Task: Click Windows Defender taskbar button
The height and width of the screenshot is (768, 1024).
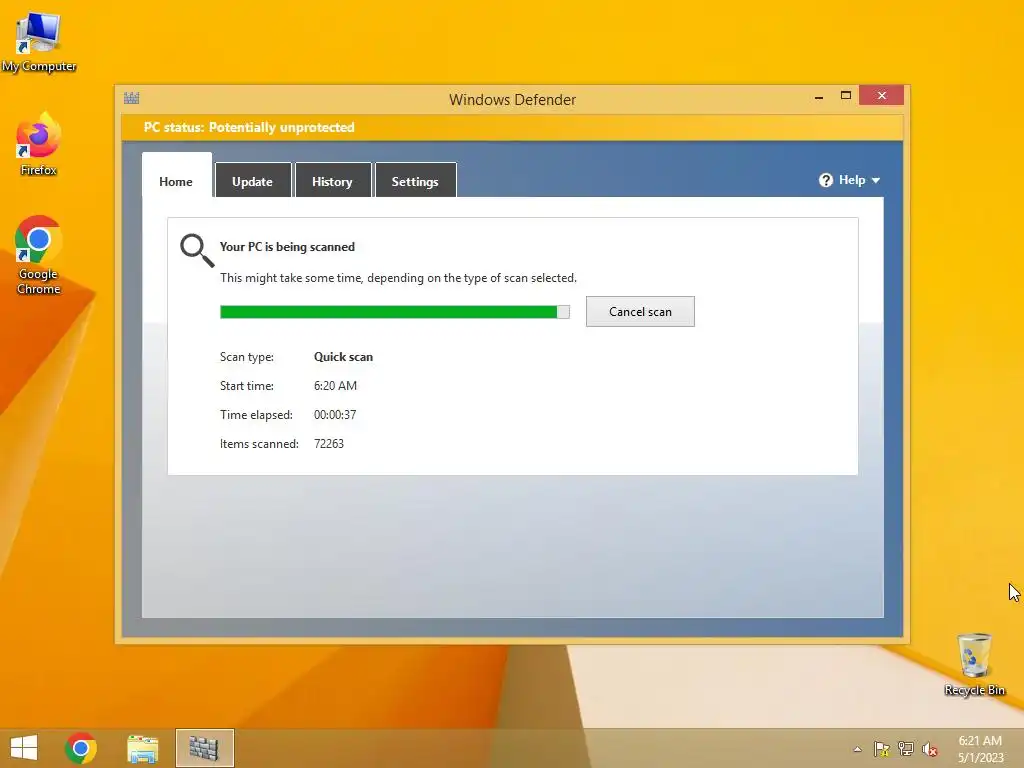Action: click(x=204, y=748)
